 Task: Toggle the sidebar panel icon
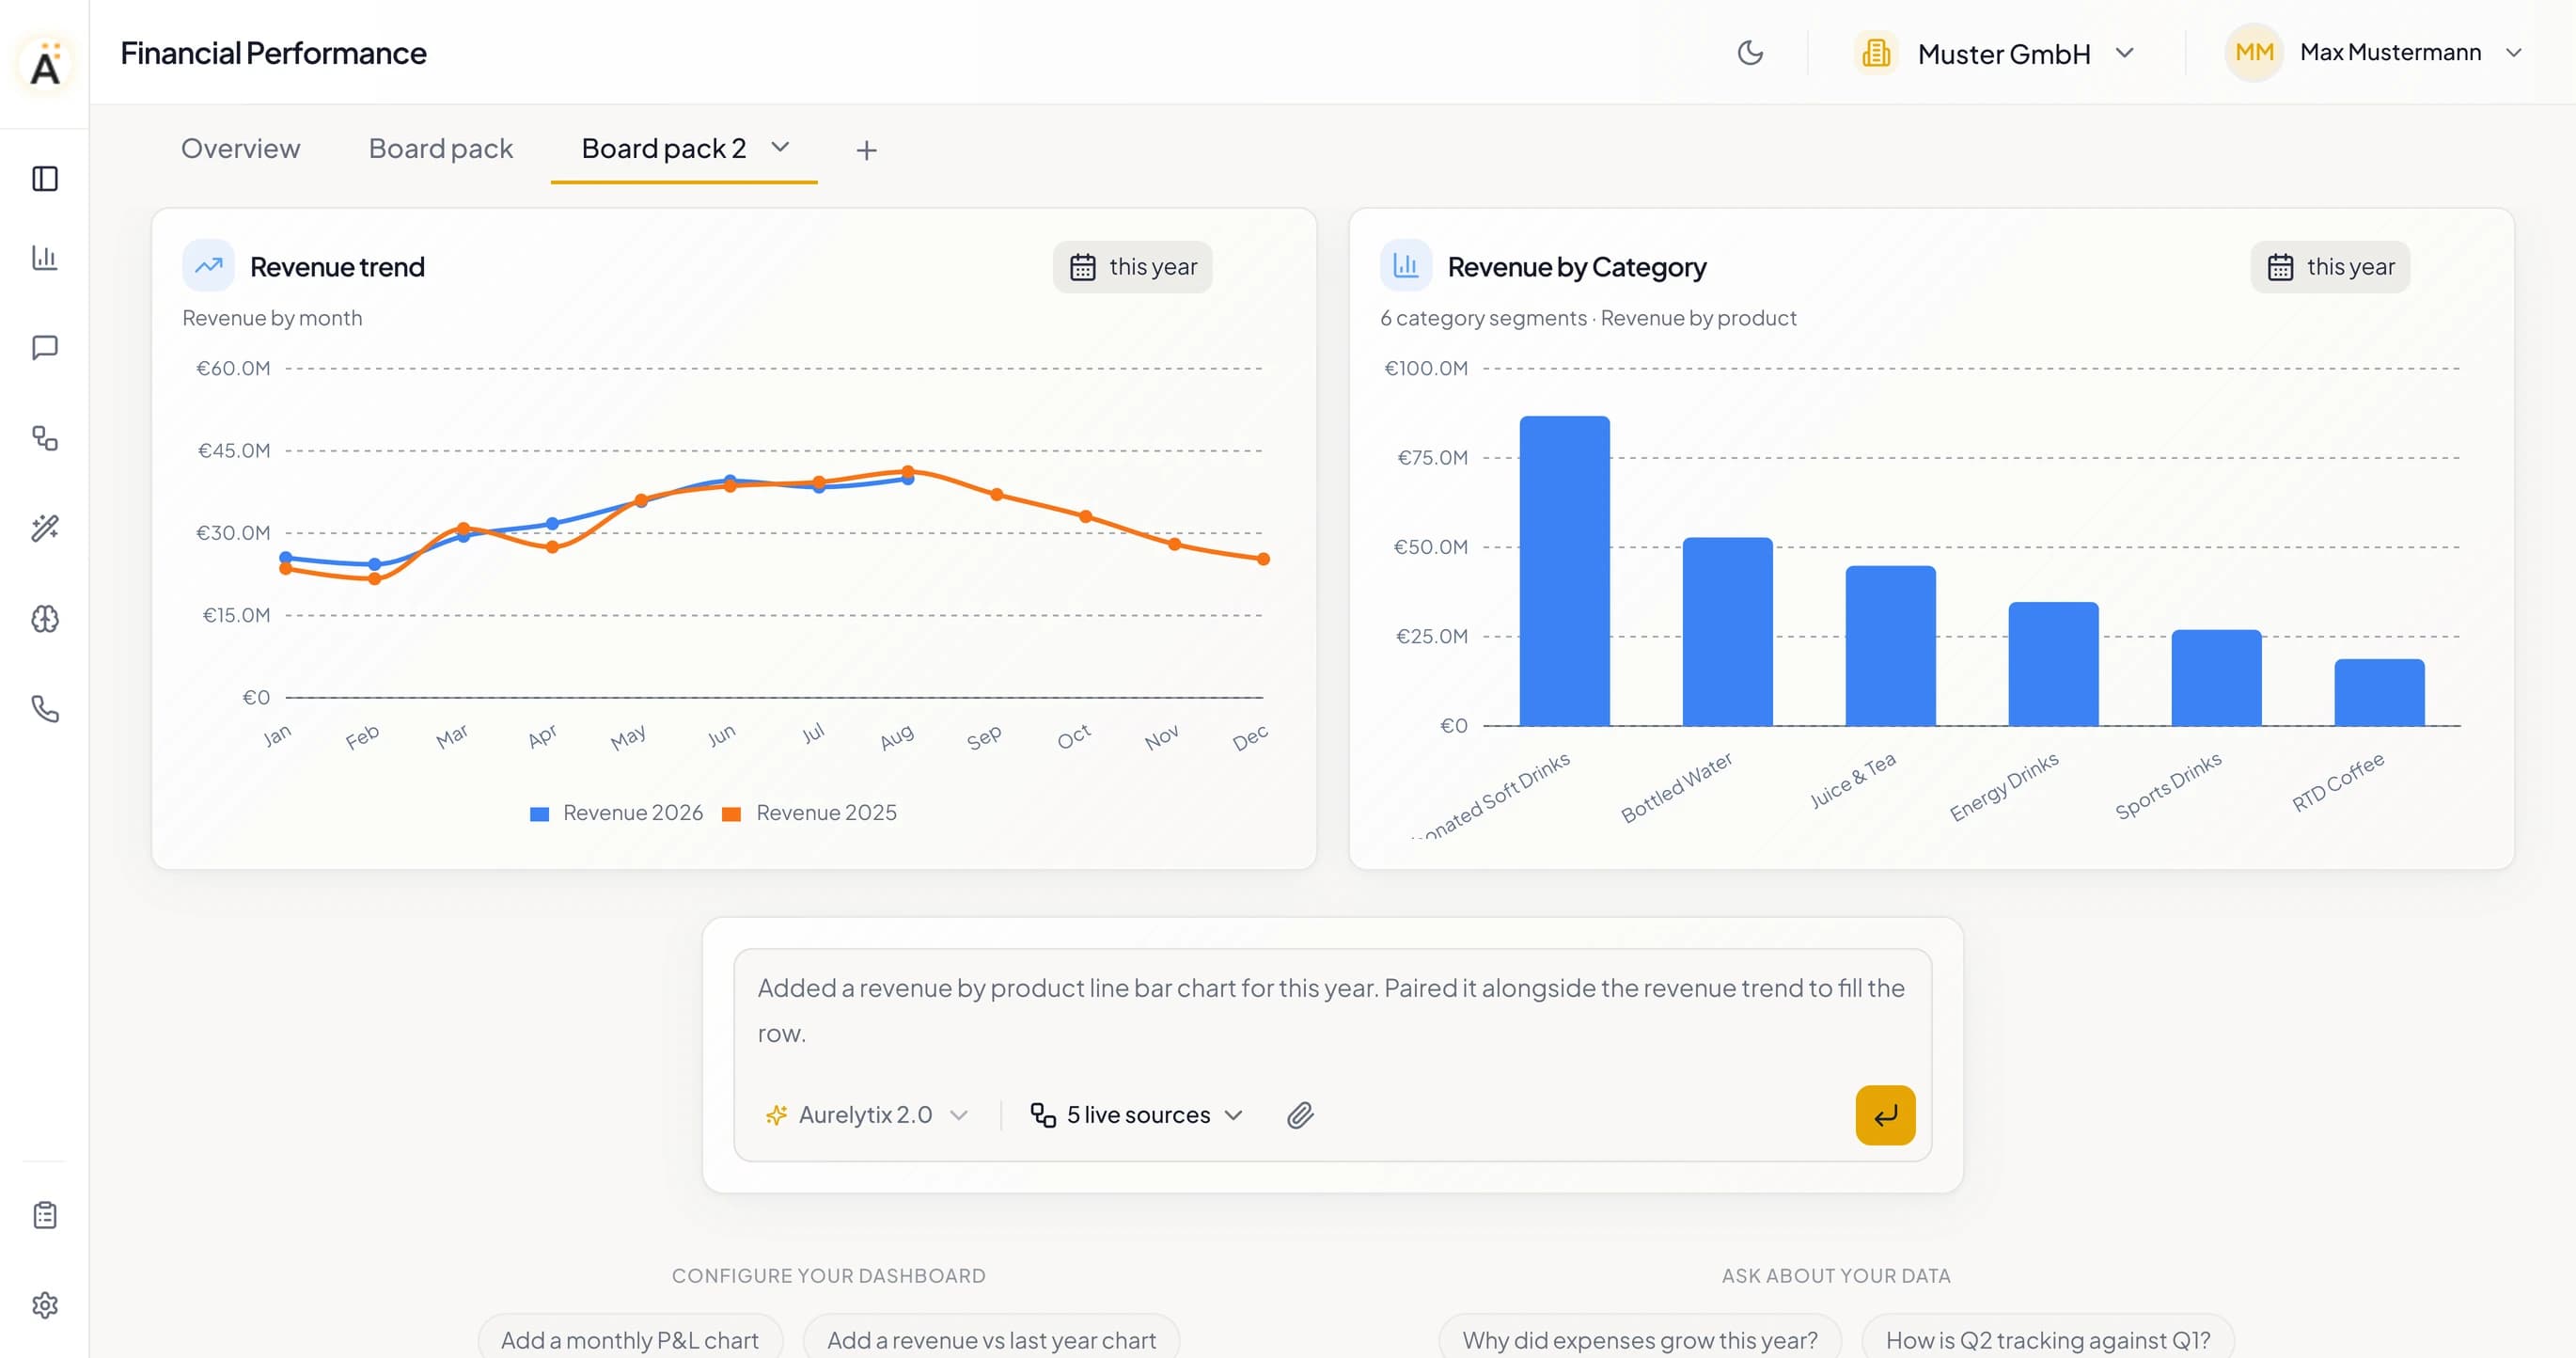click(x=45, y=179)
